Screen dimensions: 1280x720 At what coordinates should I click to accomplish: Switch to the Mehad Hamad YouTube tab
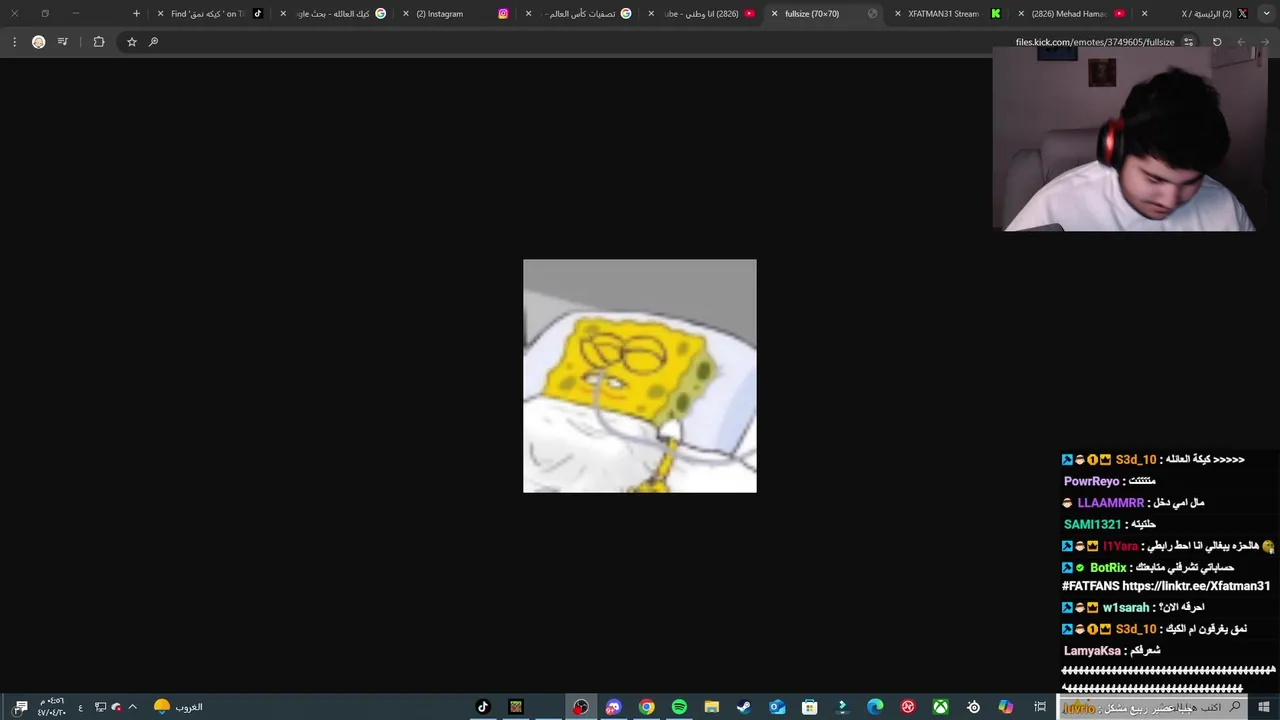(x=1071, y=14)
